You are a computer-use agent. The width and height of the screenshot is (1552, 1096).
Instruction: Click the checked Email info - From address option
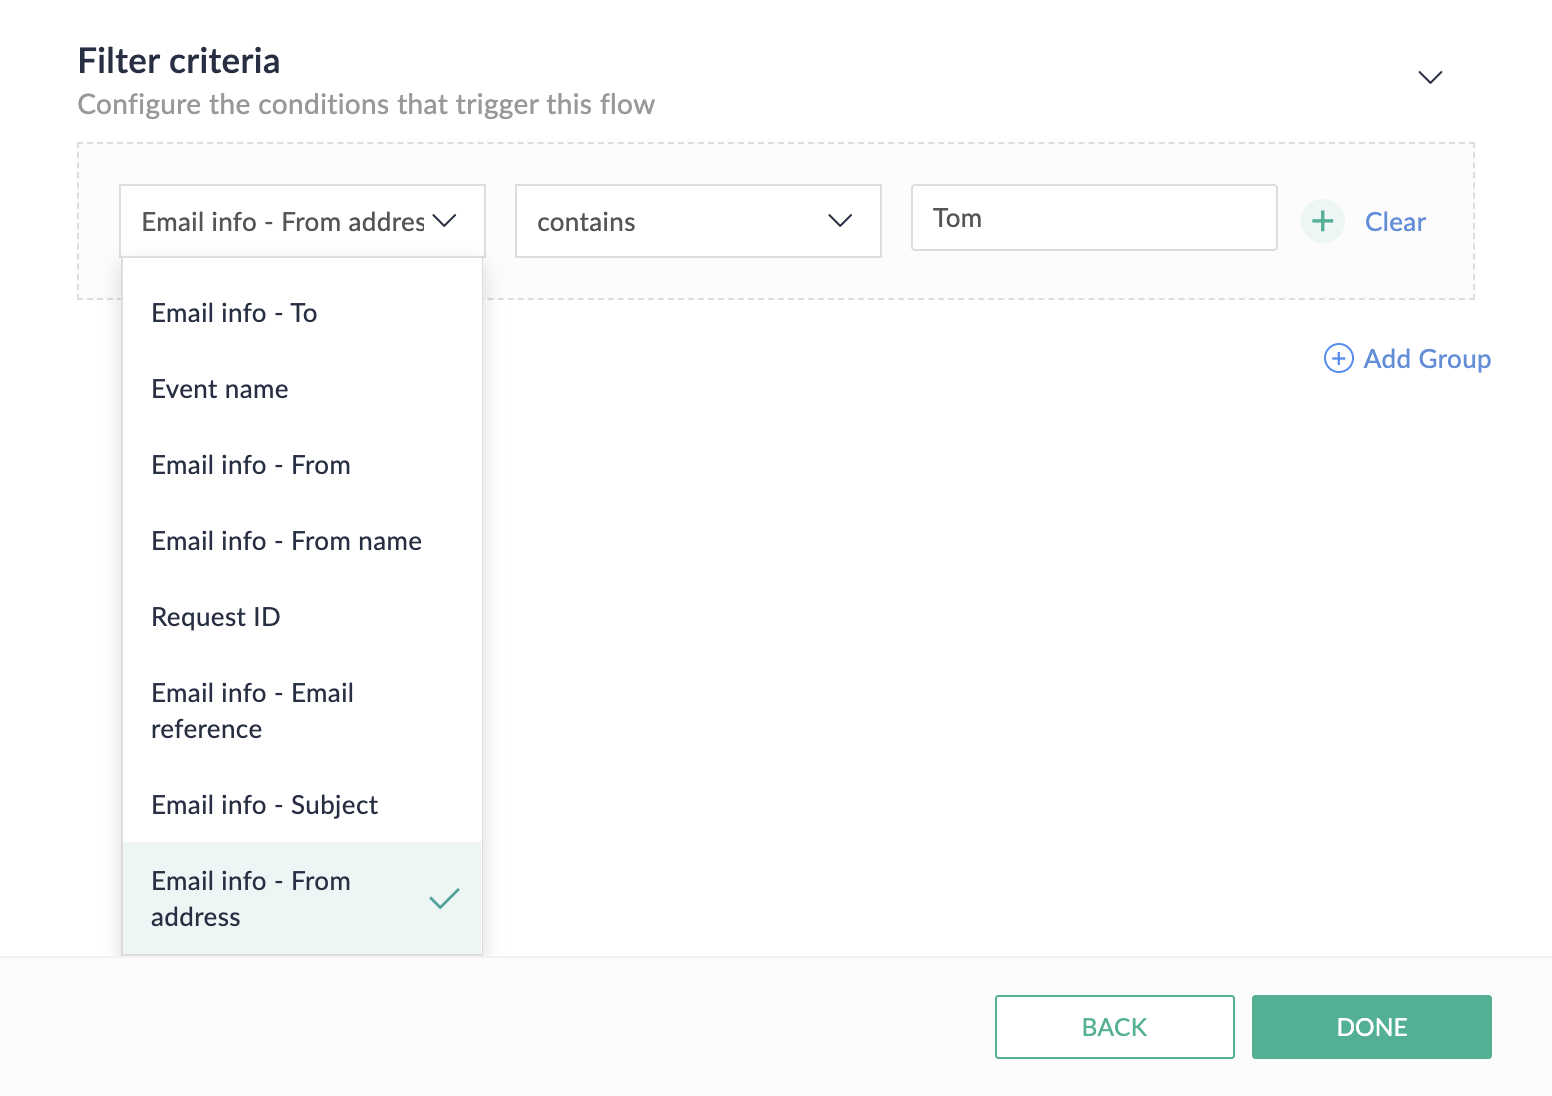tap(251, 899)
